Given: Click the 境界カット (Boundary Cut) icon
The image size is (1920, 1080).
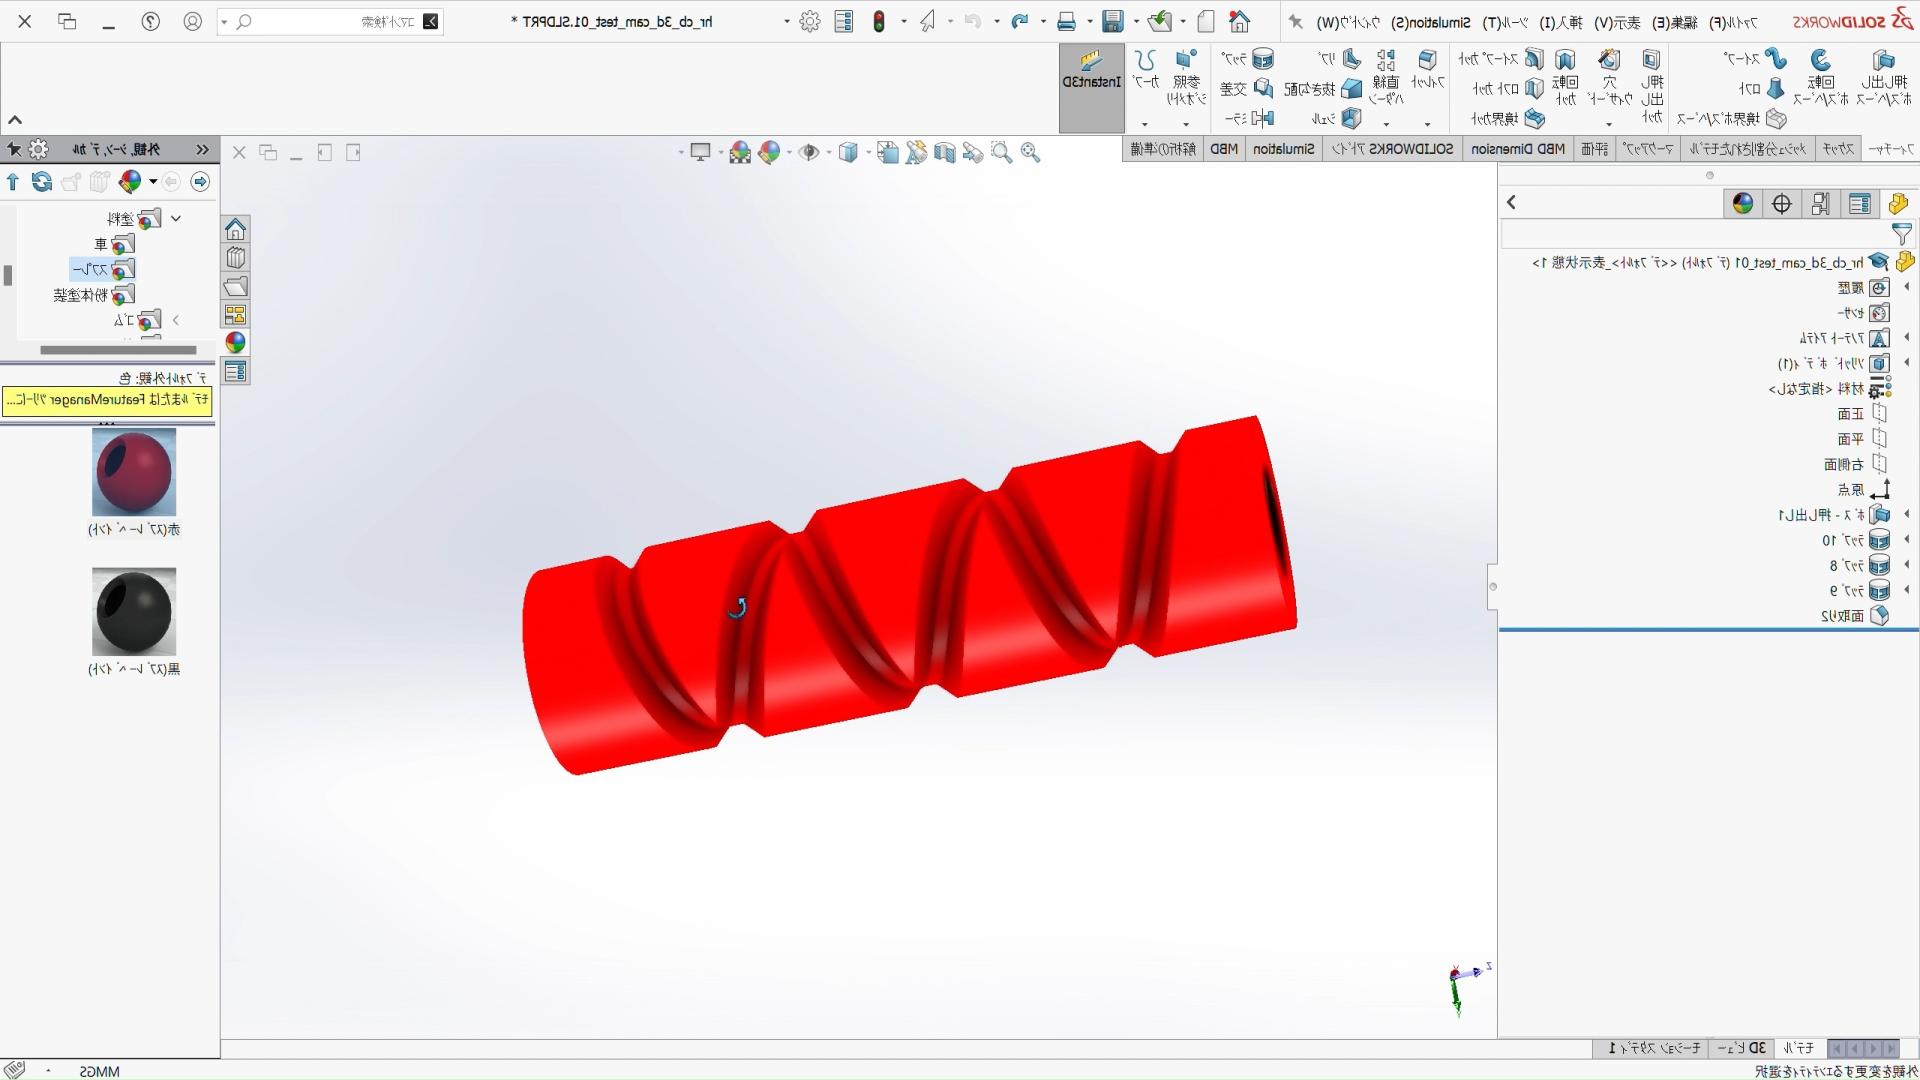Looking at the screenshot, I should [x=1534, y=119].
